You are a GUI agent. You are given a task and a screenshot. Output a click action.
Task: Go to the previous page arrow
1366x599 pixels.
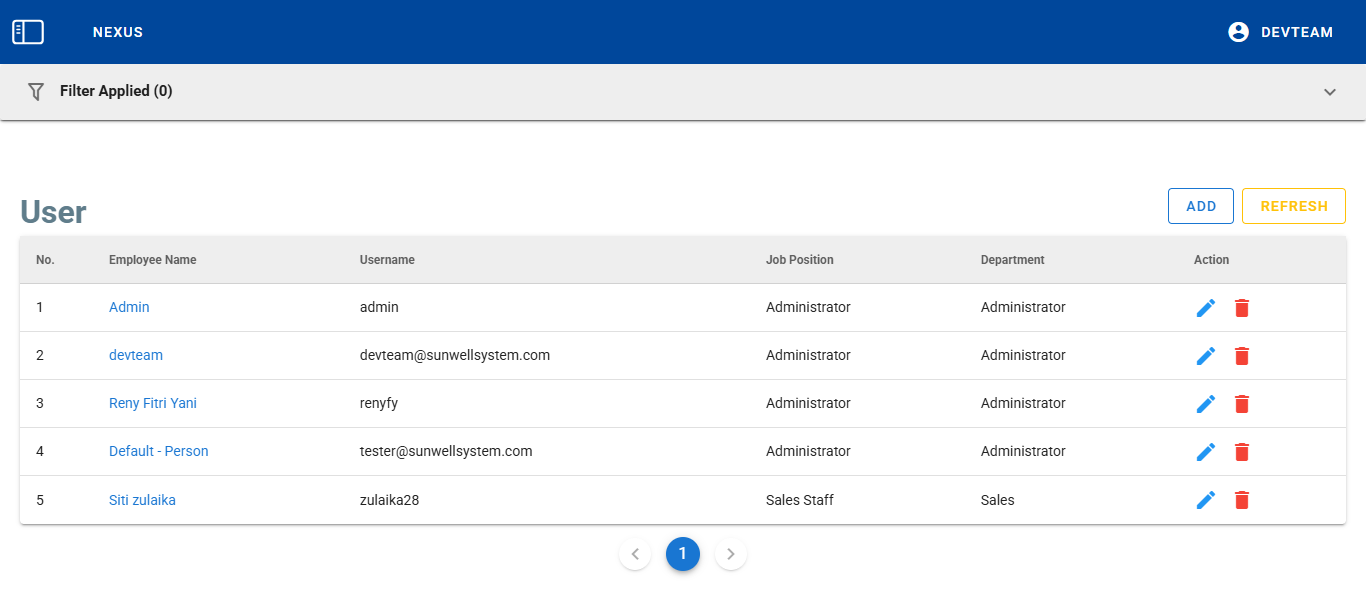(x=635, y=554)
